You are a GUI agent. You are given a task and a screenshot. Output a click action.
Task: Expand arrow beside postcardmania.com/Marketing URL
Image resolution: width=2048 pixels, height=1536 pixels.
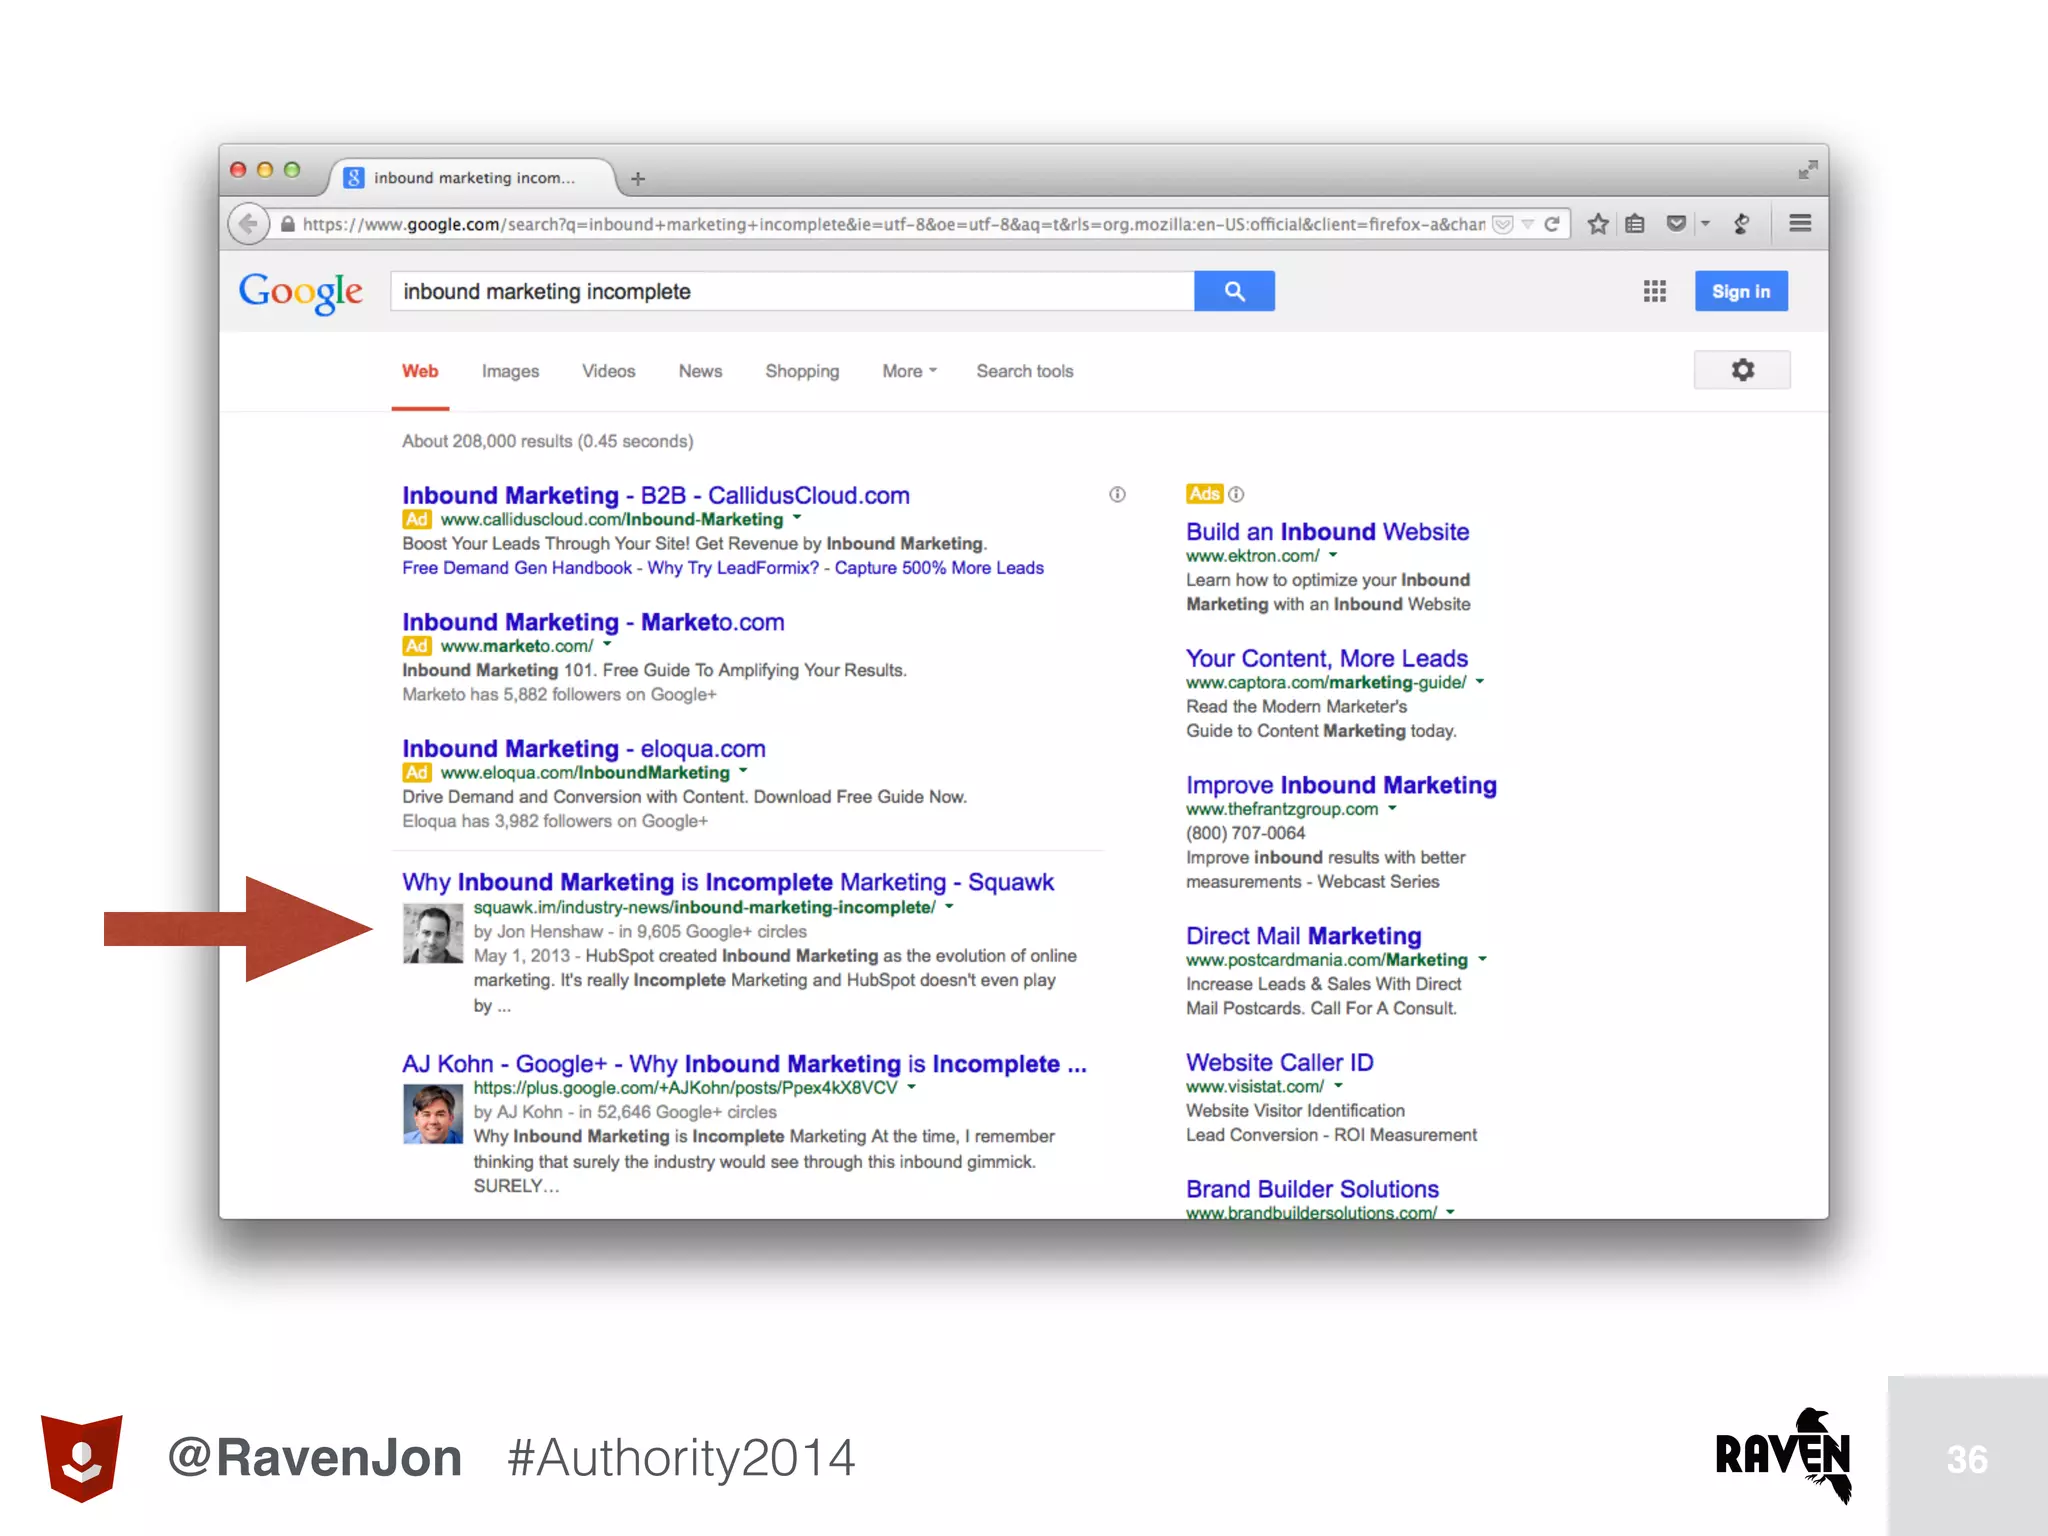coord(1482,958)
